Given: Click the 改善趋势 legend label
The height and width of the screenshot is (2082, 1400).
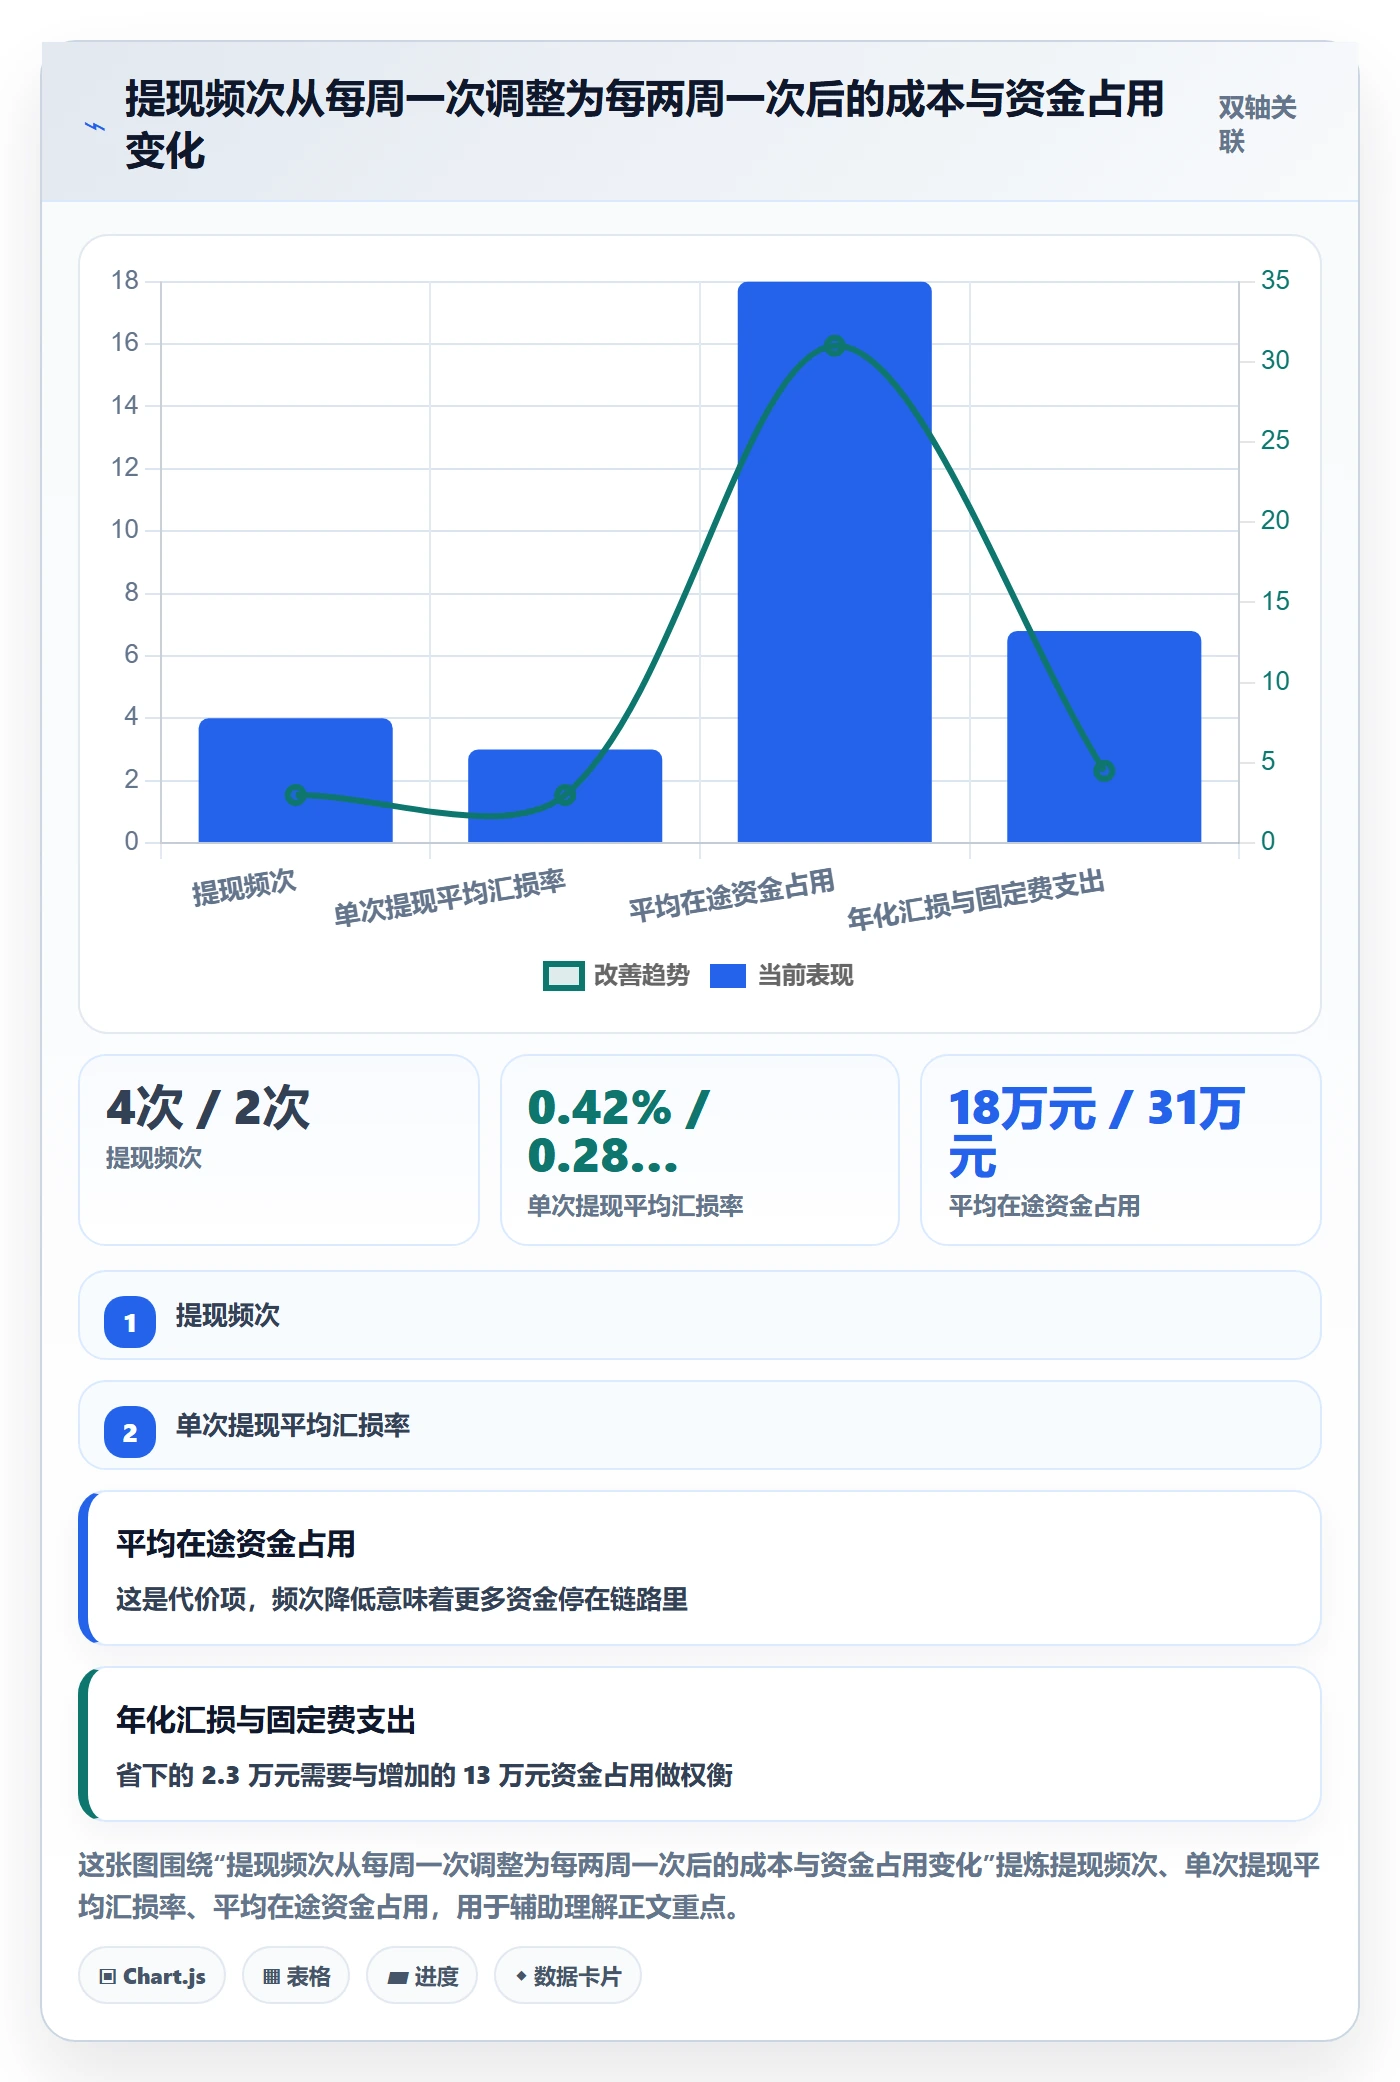Looking at the screenshot, I should tap(641, 975).
